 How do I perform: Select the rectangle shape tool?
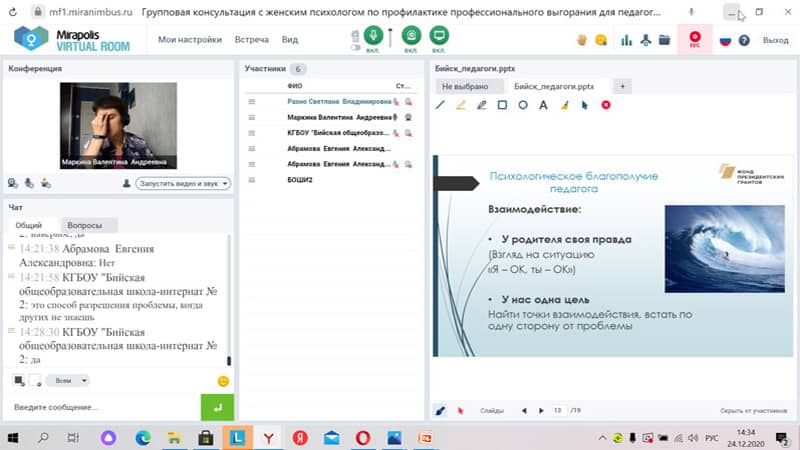(502, 105)
